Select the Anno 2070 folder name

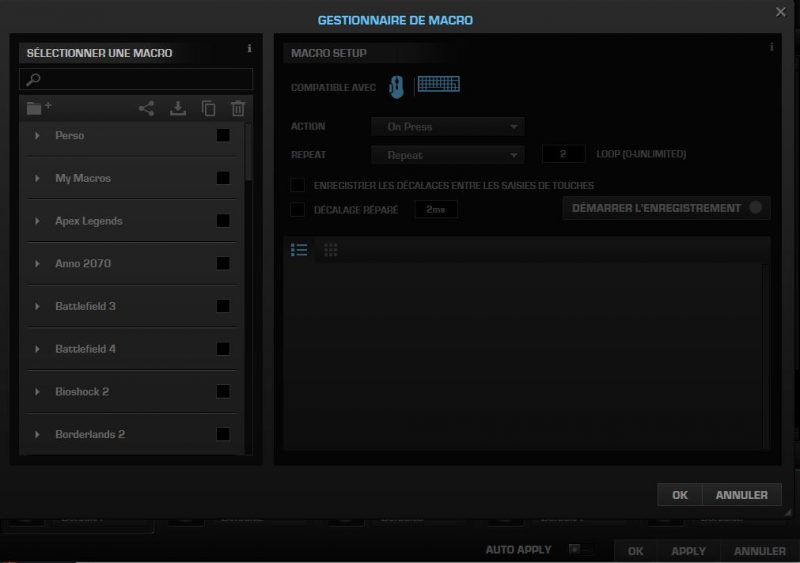pos(83,263)
